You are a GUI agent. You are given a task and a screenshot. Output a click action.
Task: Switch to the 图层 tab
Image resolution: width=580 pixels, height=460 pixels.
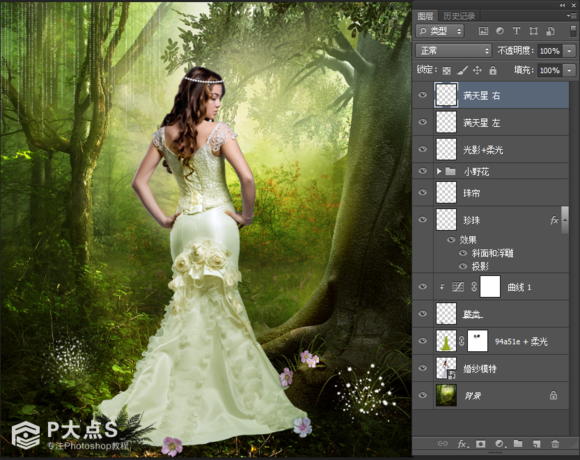[425, 16]
